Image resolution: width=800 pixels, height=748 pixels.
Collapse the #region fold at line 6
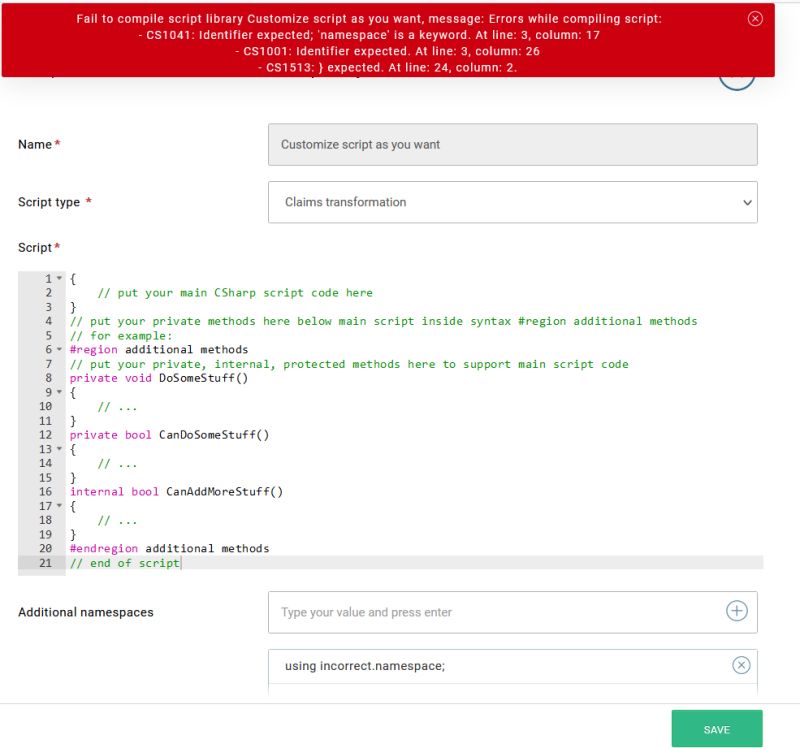click(59, 350)
